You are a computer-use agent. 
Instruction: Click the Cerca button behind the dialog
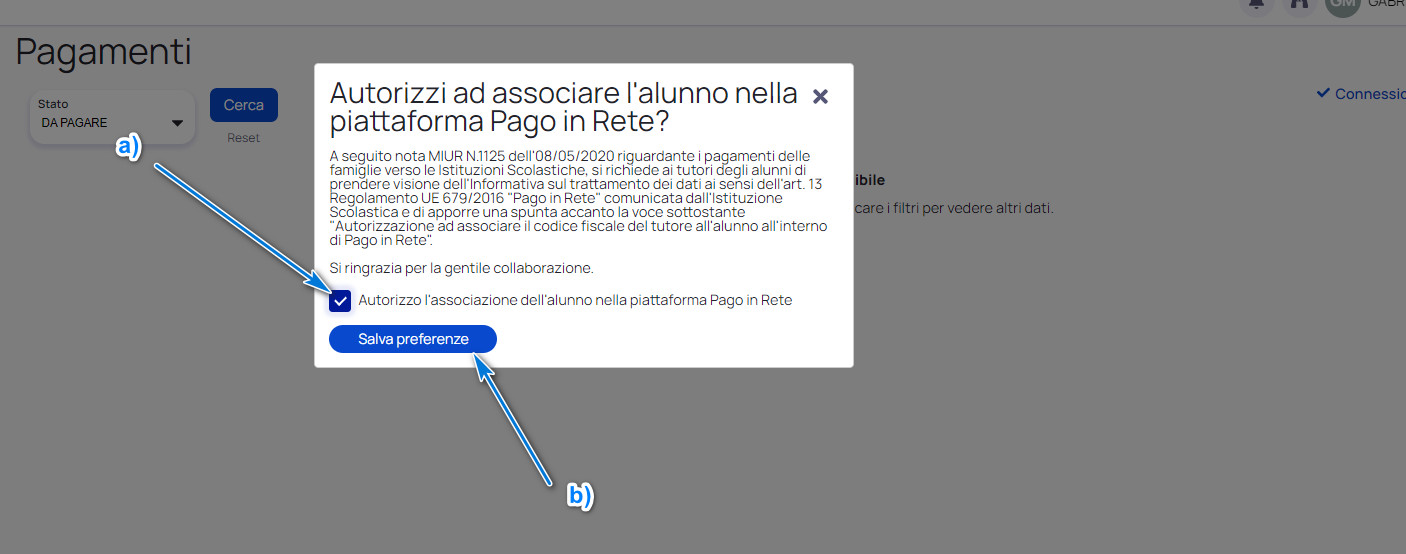click(244, 105)
